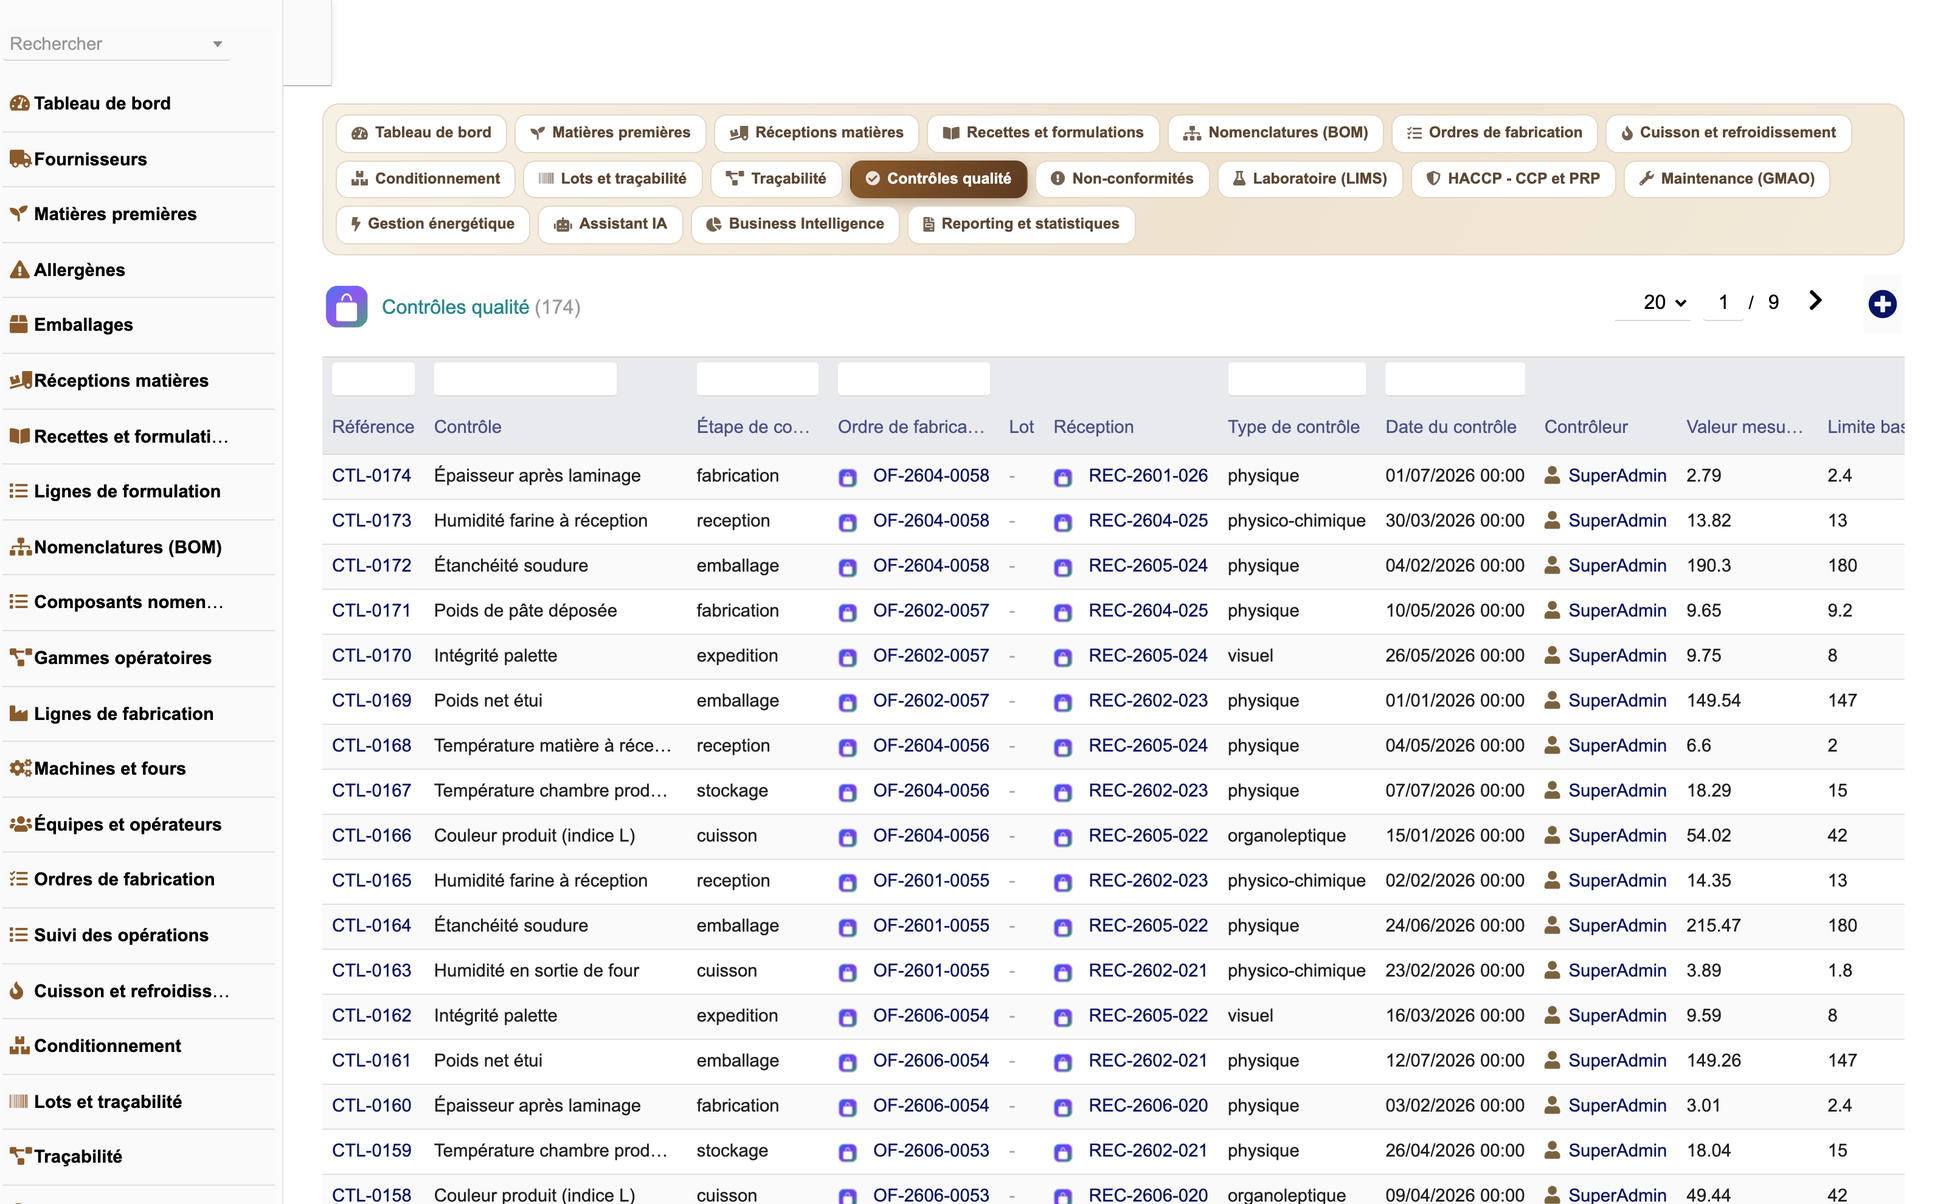Image resolution: width=1946 pixels, height=1204 pixels.
Task: Open reception link REC-2602-023 in CTL-0169 row
Action: point(1148,701)
